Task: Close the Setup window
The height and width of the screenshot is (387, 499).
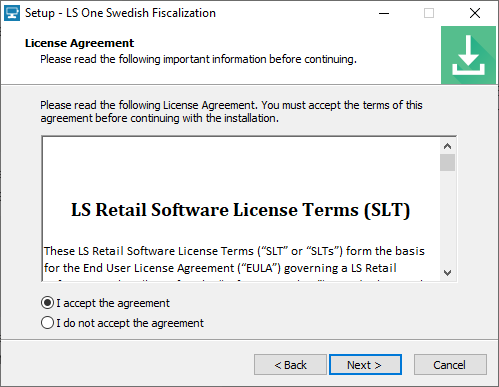Action: point(475,13)
